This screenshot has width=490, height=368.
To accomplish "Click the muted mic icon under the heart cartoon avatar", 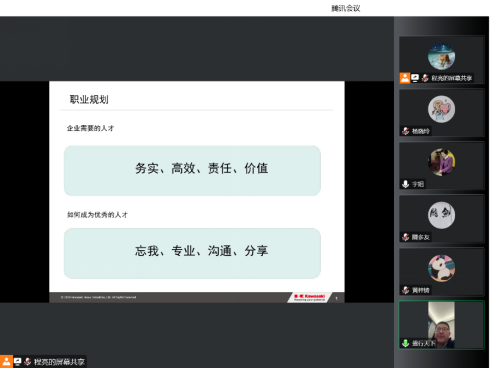I will (405, 131).
